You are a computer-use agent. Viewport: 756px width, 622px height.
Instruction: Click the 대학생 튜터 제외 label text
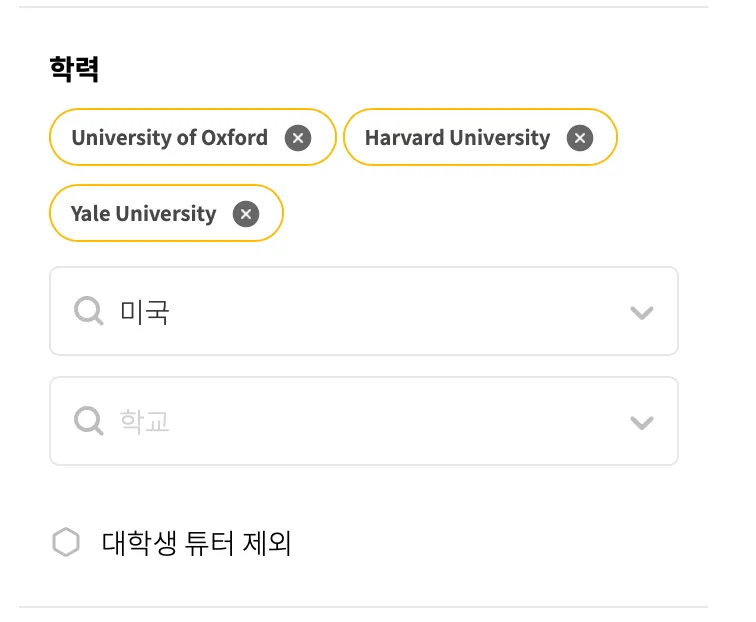196,544
